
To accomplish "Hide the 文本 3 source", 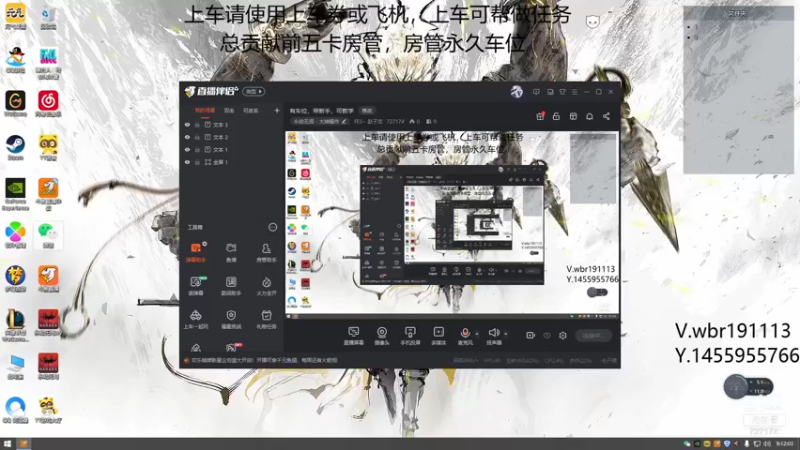I will point(187,124).
